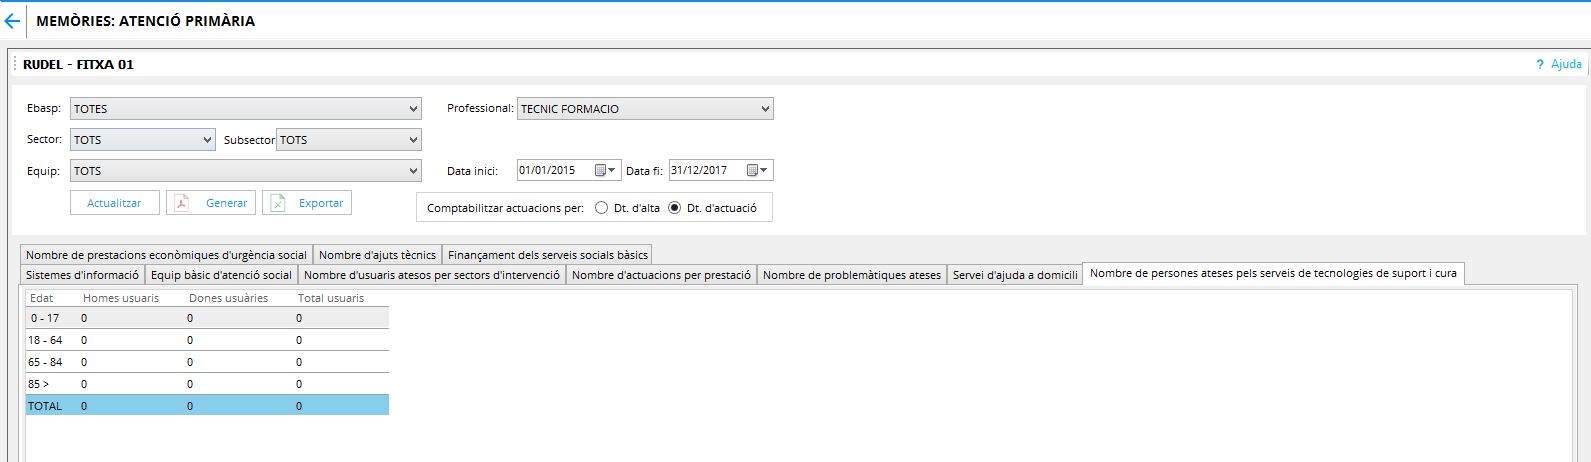This screenshot has width=1591, height=462.
Task: Click the Data inici date field
Action: pos(555,171)
